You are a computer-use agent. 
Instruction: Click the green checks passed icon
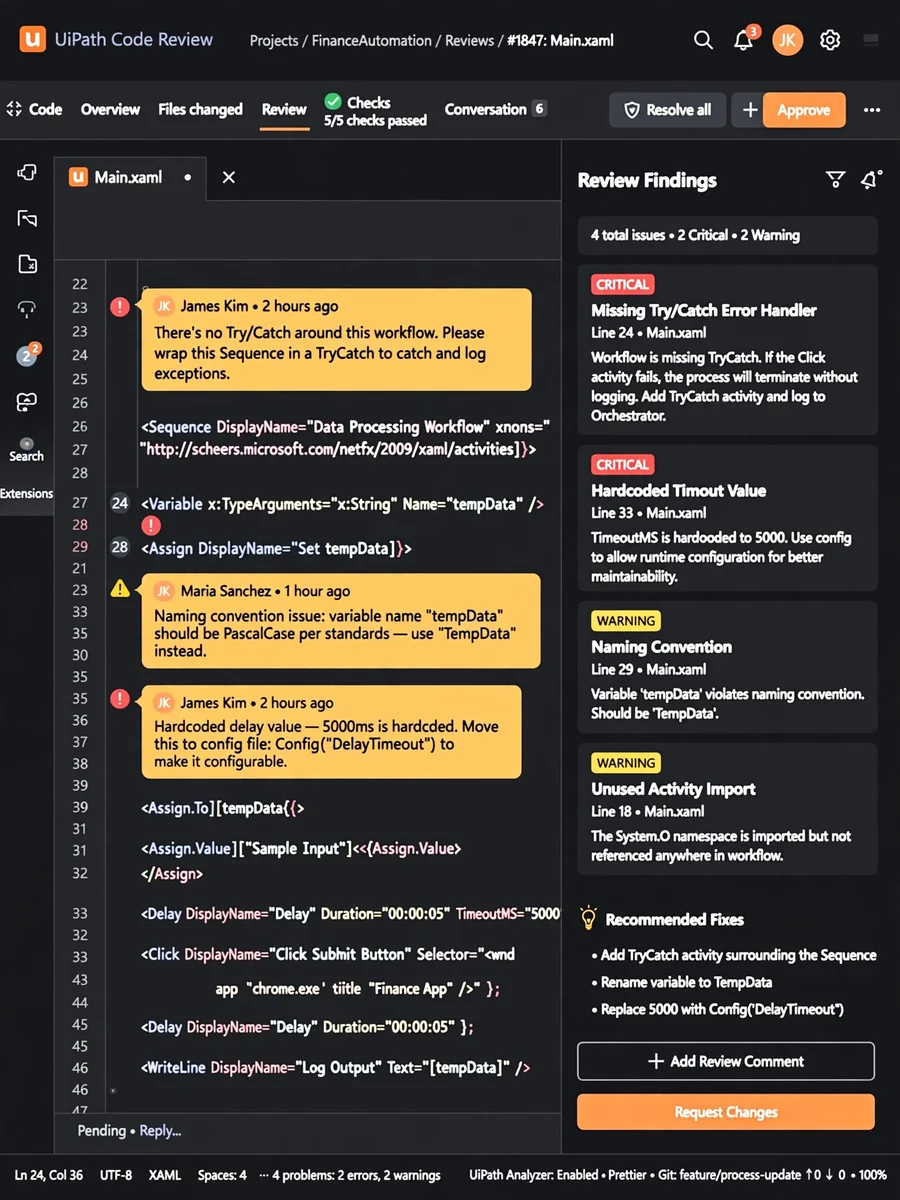(x=333, y=101)
